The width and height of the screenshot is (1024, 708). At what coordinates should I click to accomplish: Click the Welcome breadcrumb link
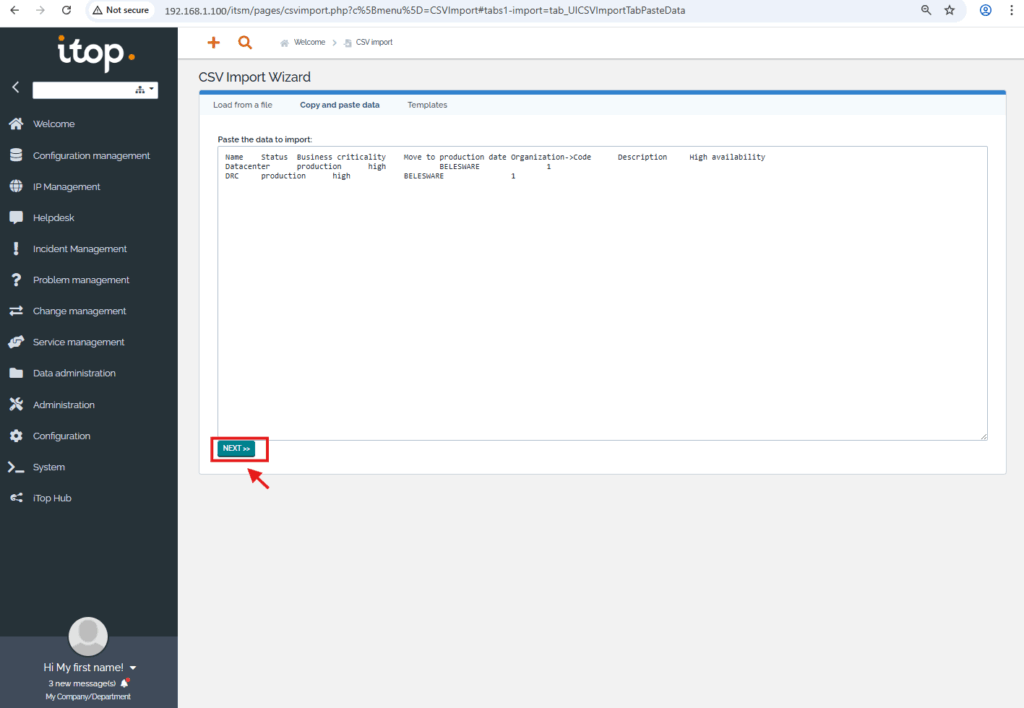click(x=309, y=43)
